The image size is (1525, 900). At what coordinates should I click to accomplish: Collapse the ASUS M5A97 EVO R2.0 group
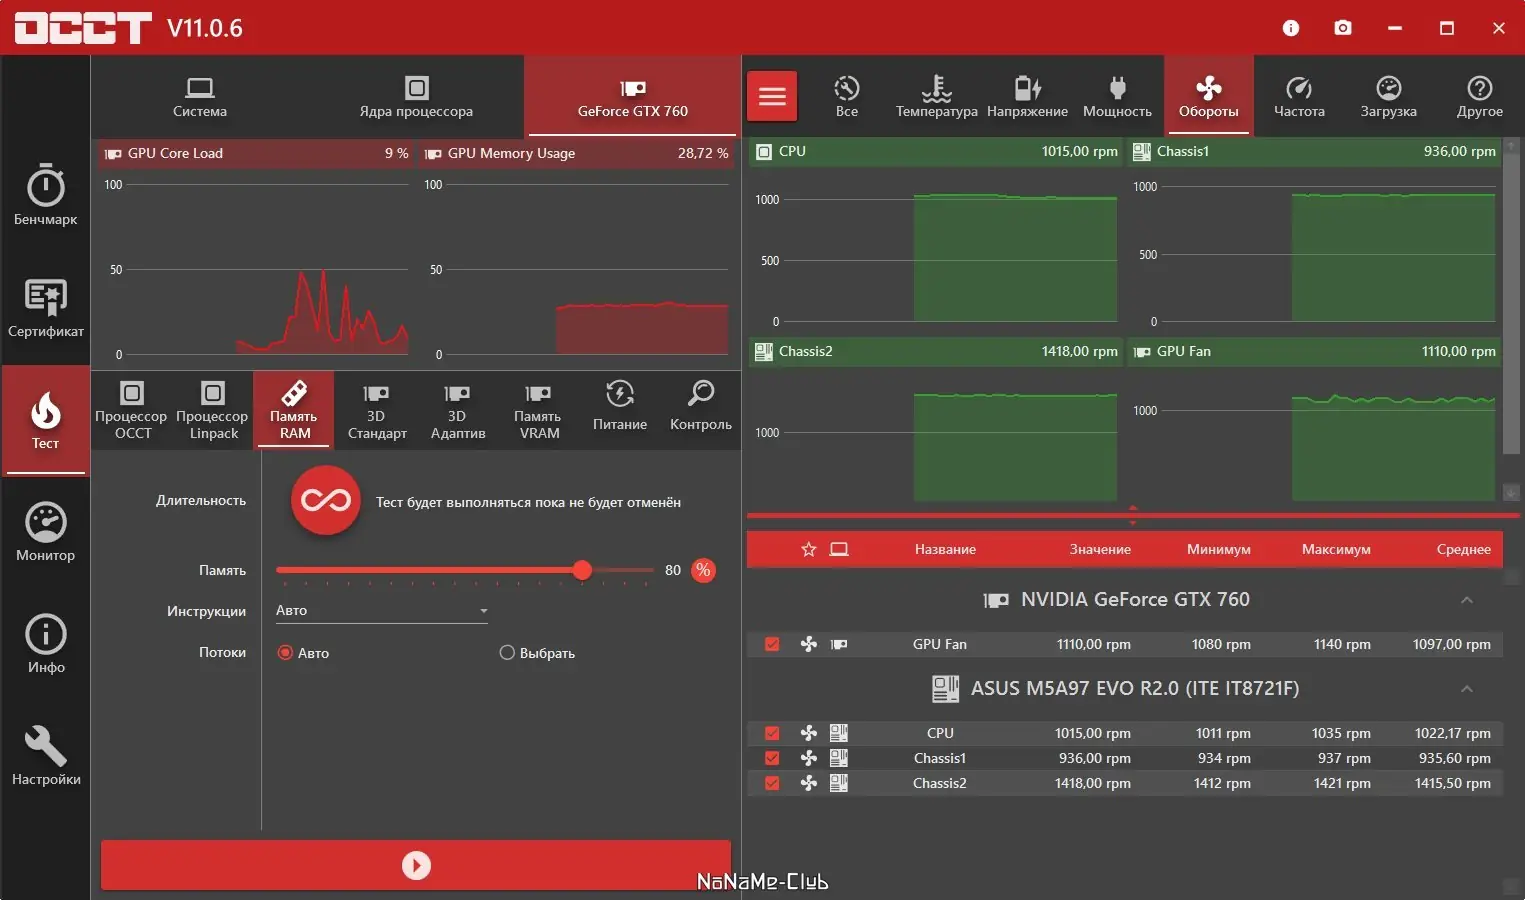click(x=1467, y=689)
